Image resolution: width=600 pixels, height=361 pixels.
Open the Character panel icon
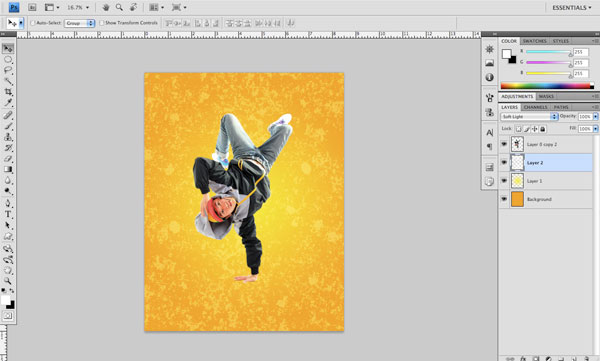[489, 132]
